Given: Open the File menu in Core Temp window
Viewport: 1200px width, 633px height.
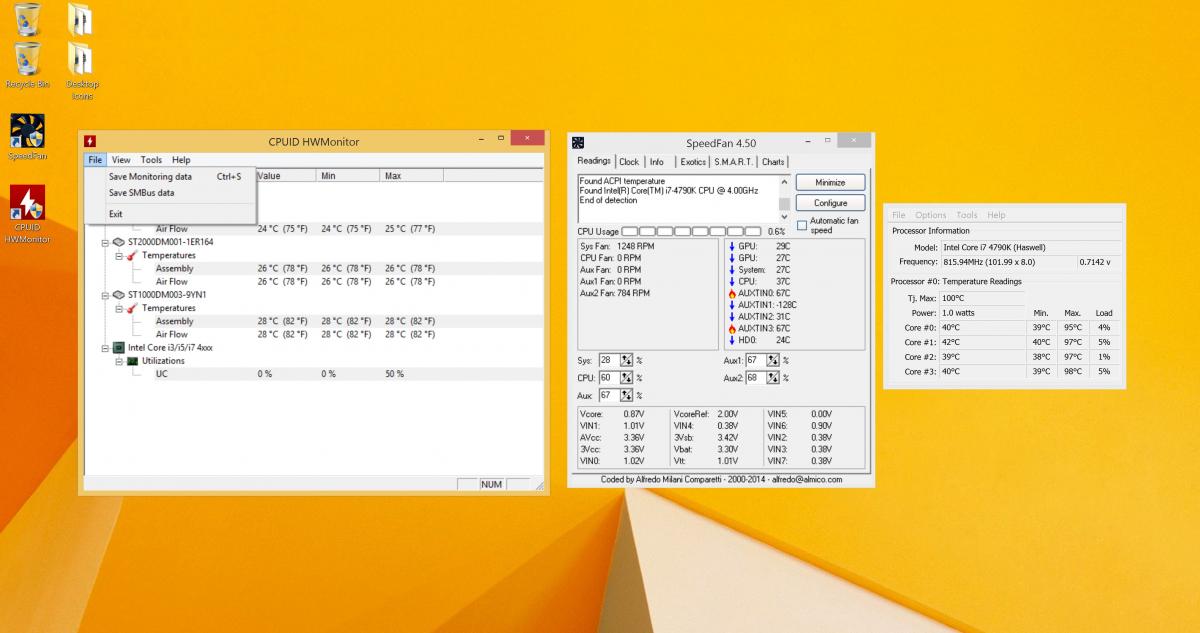Looking at the screenshot, I should [x=899, y=215].
